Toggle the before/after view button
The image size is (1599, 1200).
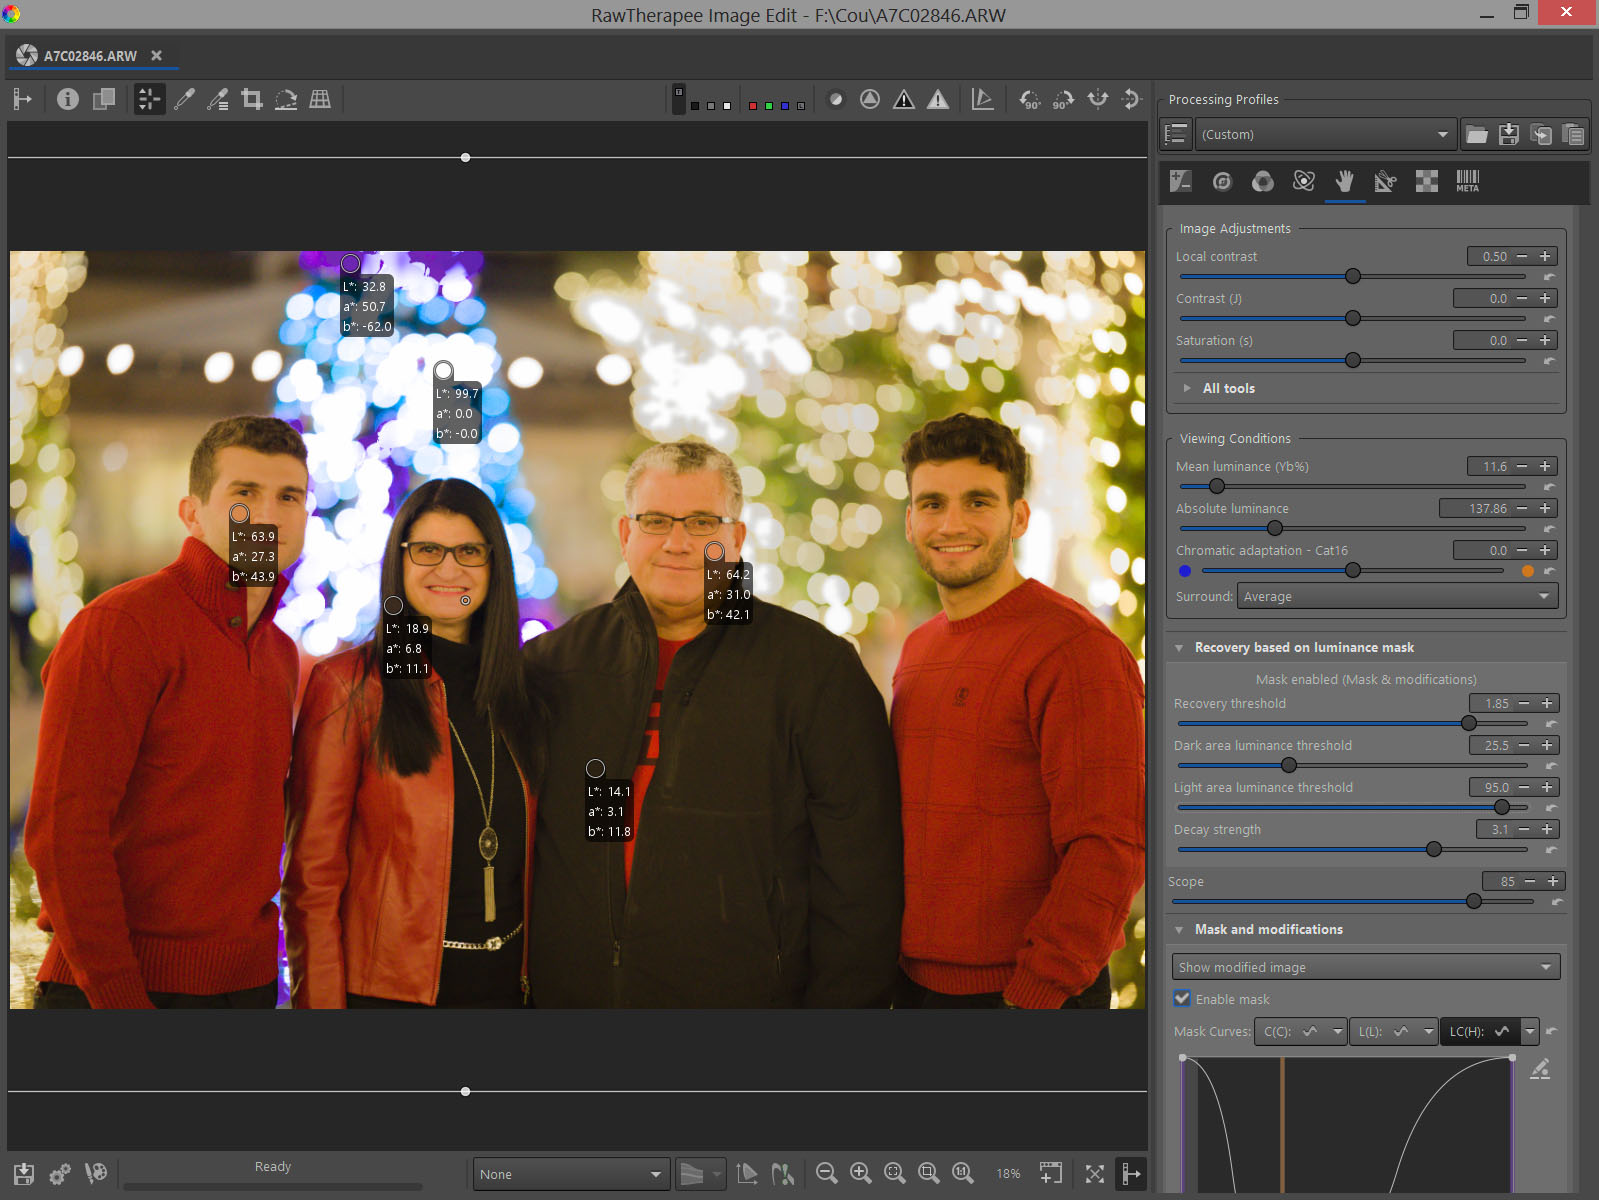pyautogui.click(x=103, y=99)
